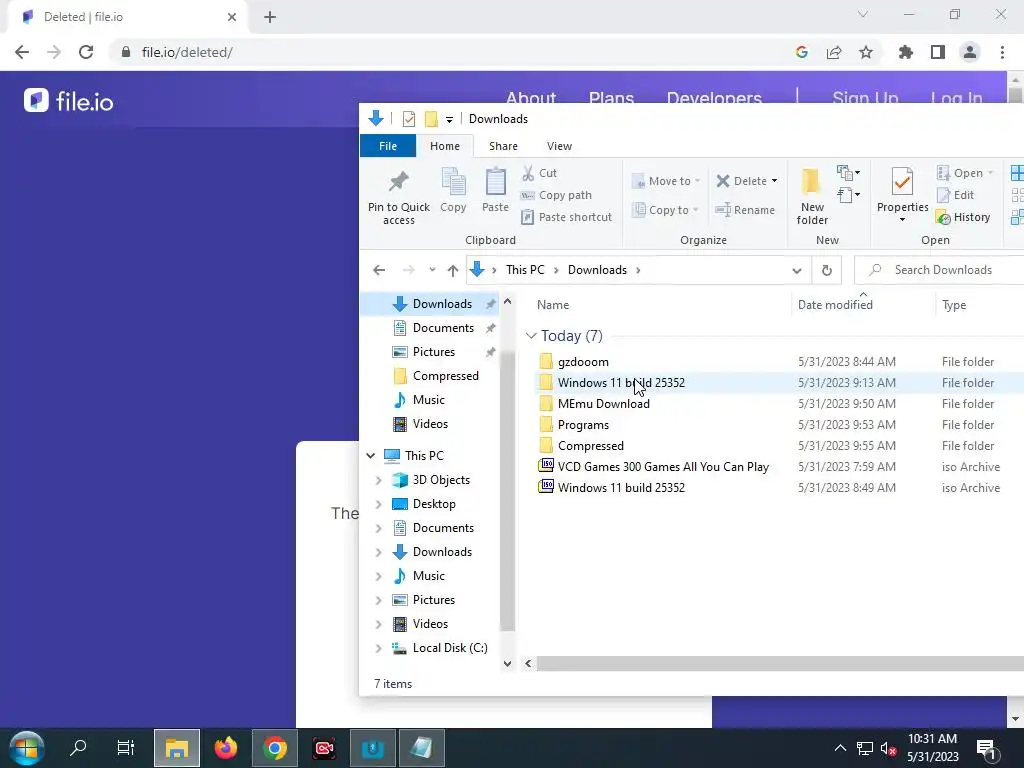Select VCD Games 300 Games iso file
1024x768 pixels.
coord(663,467)
